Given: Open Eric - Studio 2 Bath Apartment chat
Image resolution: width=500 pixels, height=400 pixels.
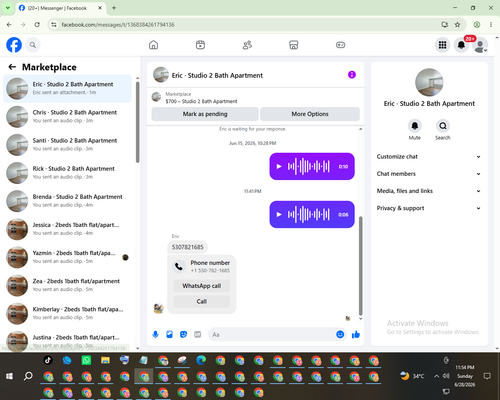Looking at the screenshot, I should click(x=67, y=88).
